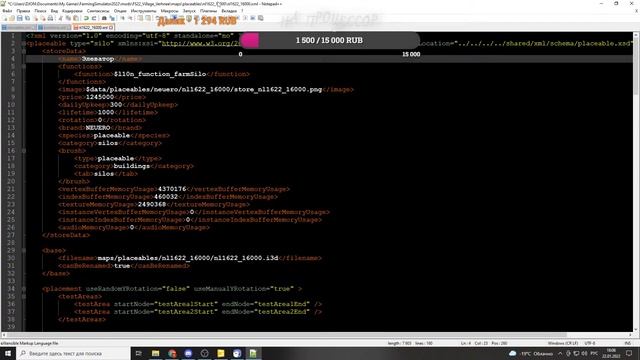Create a new file via toolbar icon
Viewport: 640px width, 360px height.
coord(4,18)
